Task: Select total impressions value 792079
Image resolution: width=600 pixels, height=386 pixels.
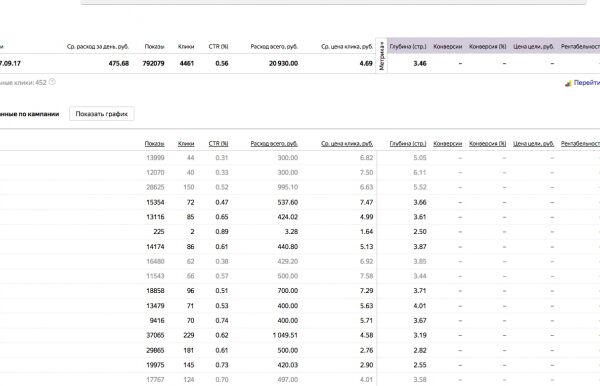Action: click(x=153, y=64)
